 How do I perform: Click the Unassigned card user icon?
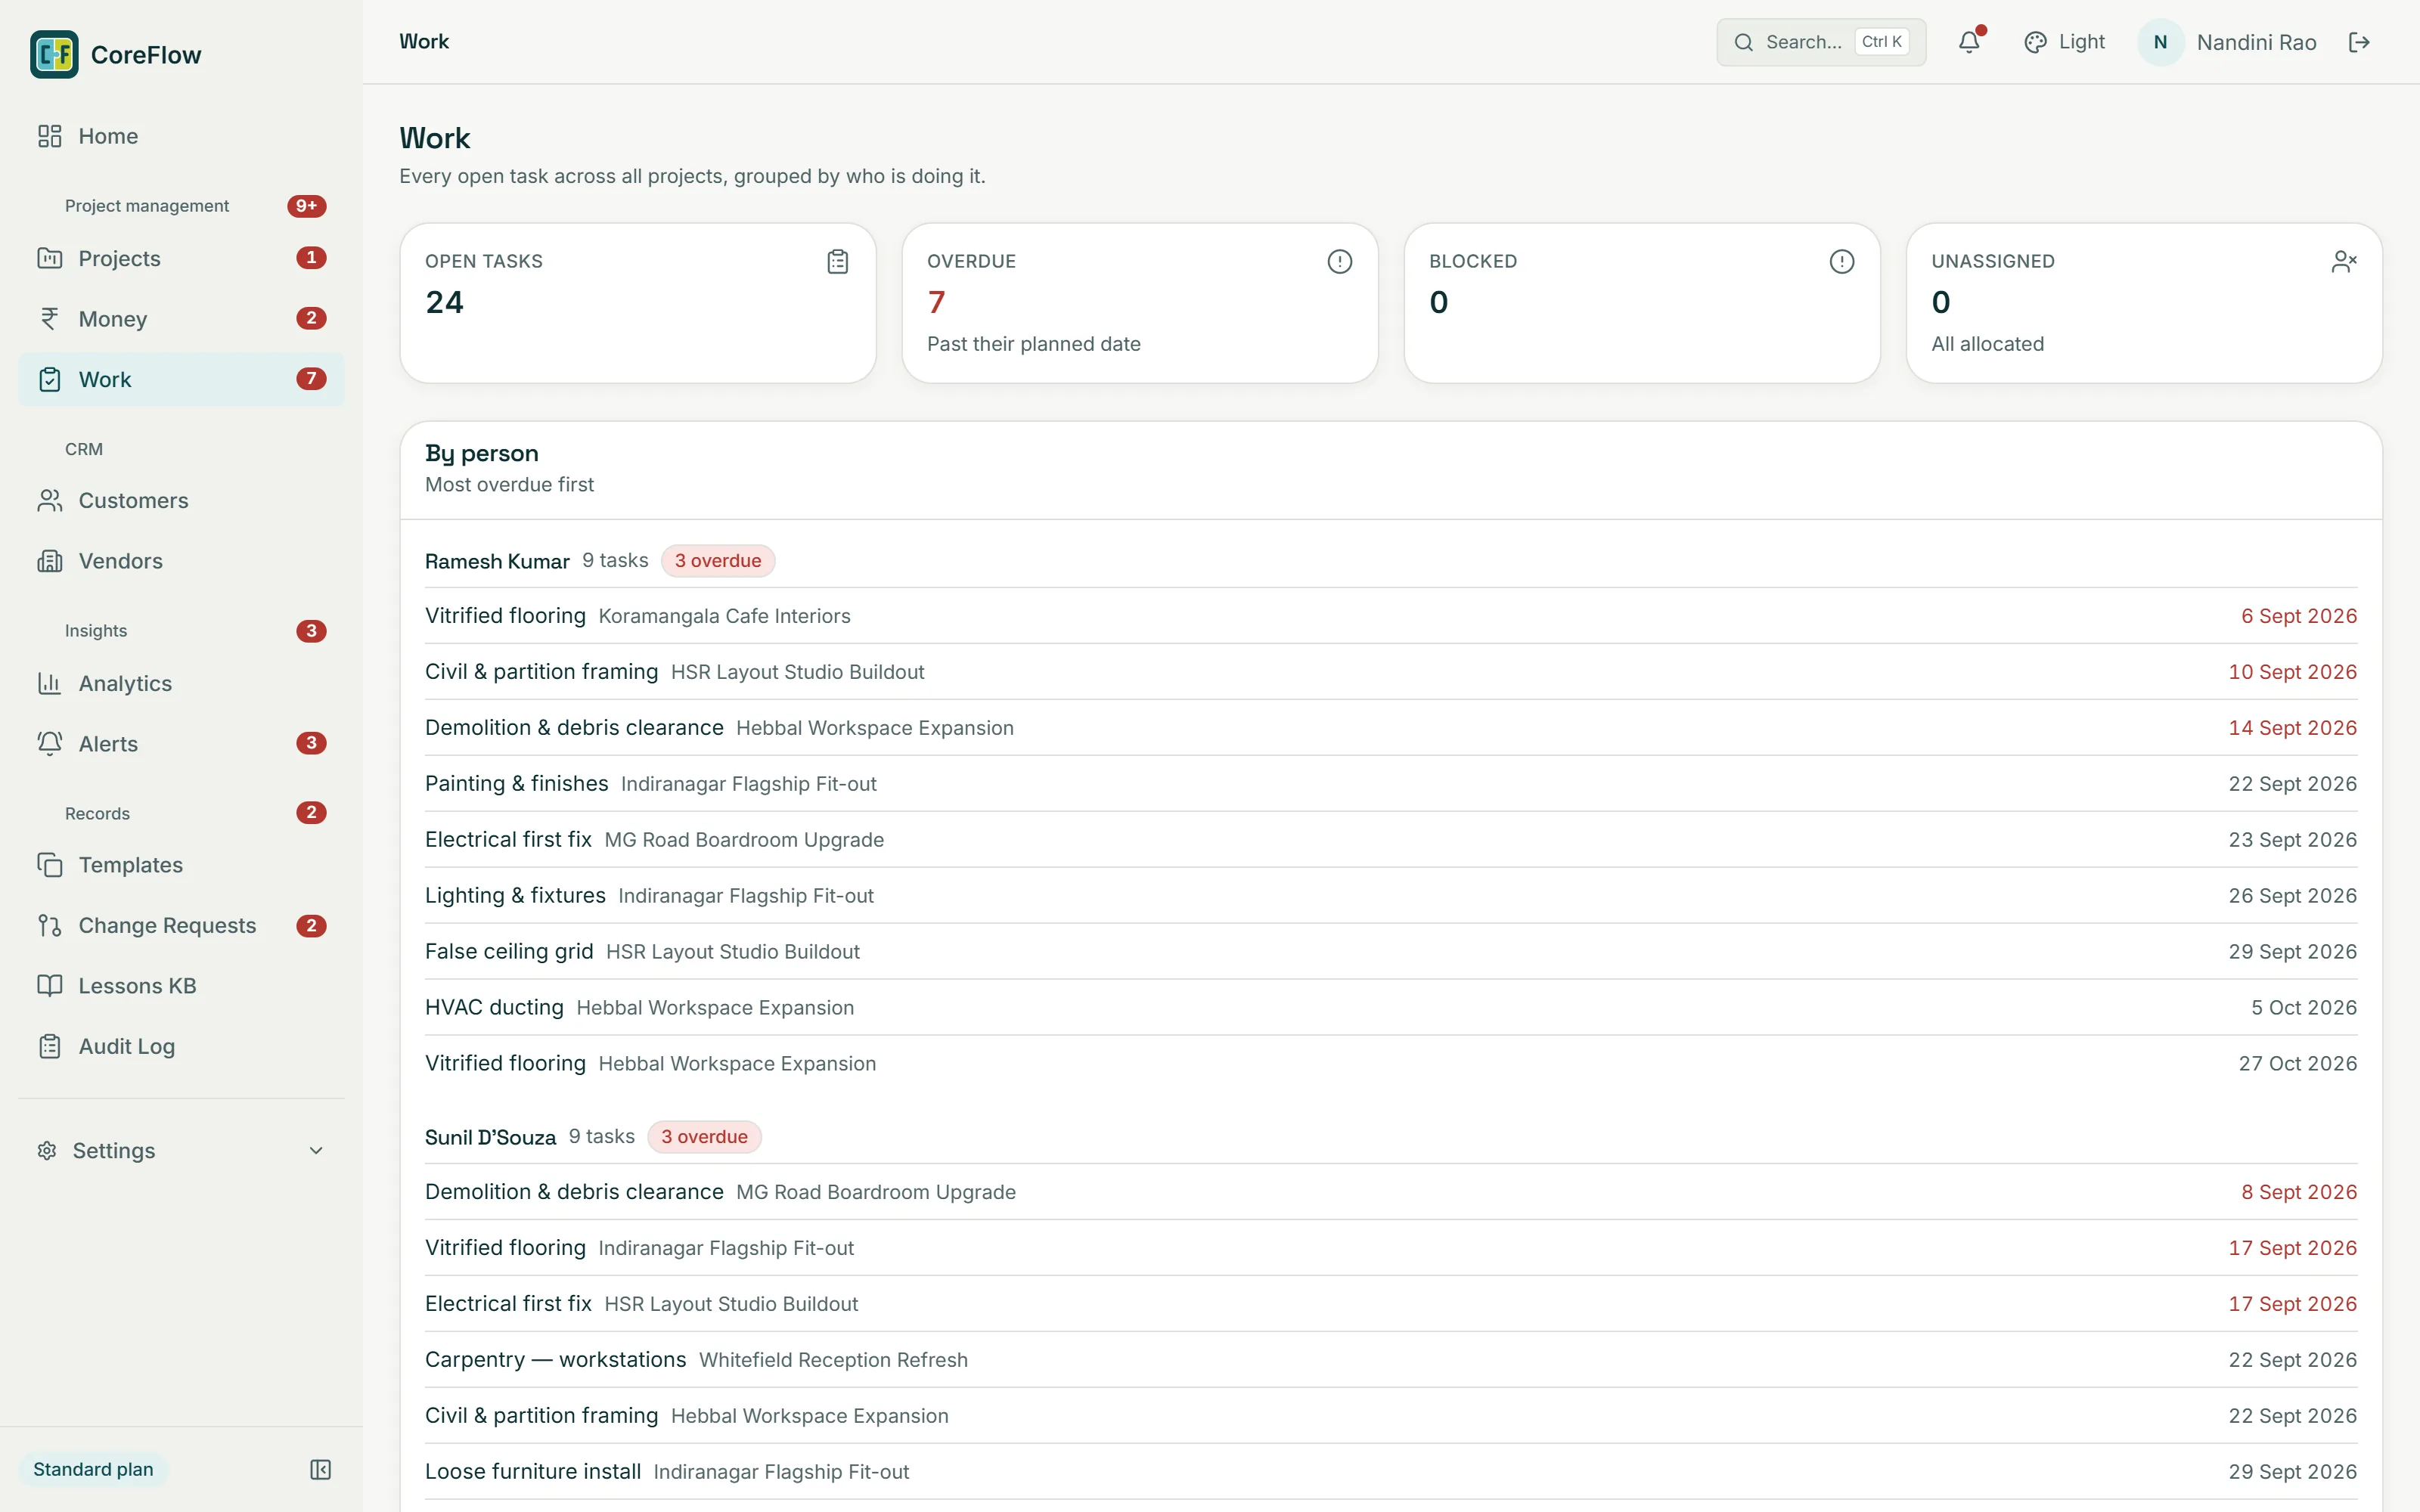coord(2344,262)
